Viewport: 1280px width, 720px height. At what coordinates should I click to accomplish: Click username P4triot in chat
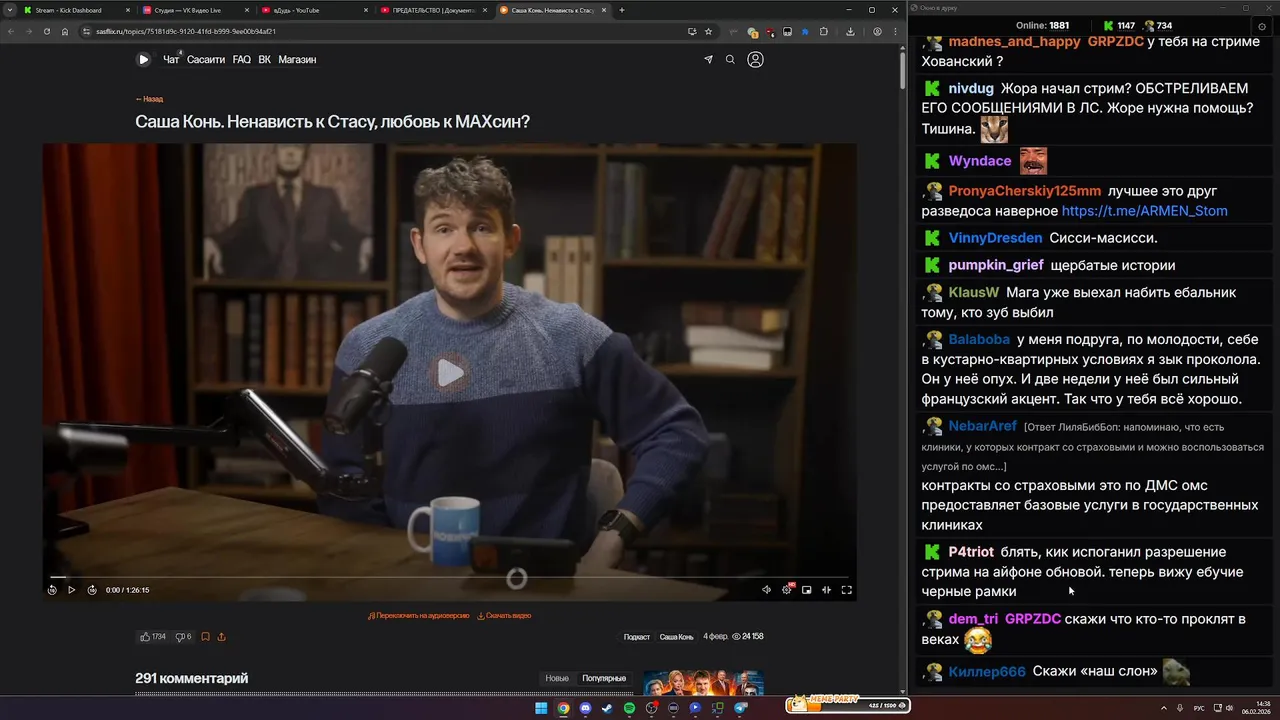971,552
